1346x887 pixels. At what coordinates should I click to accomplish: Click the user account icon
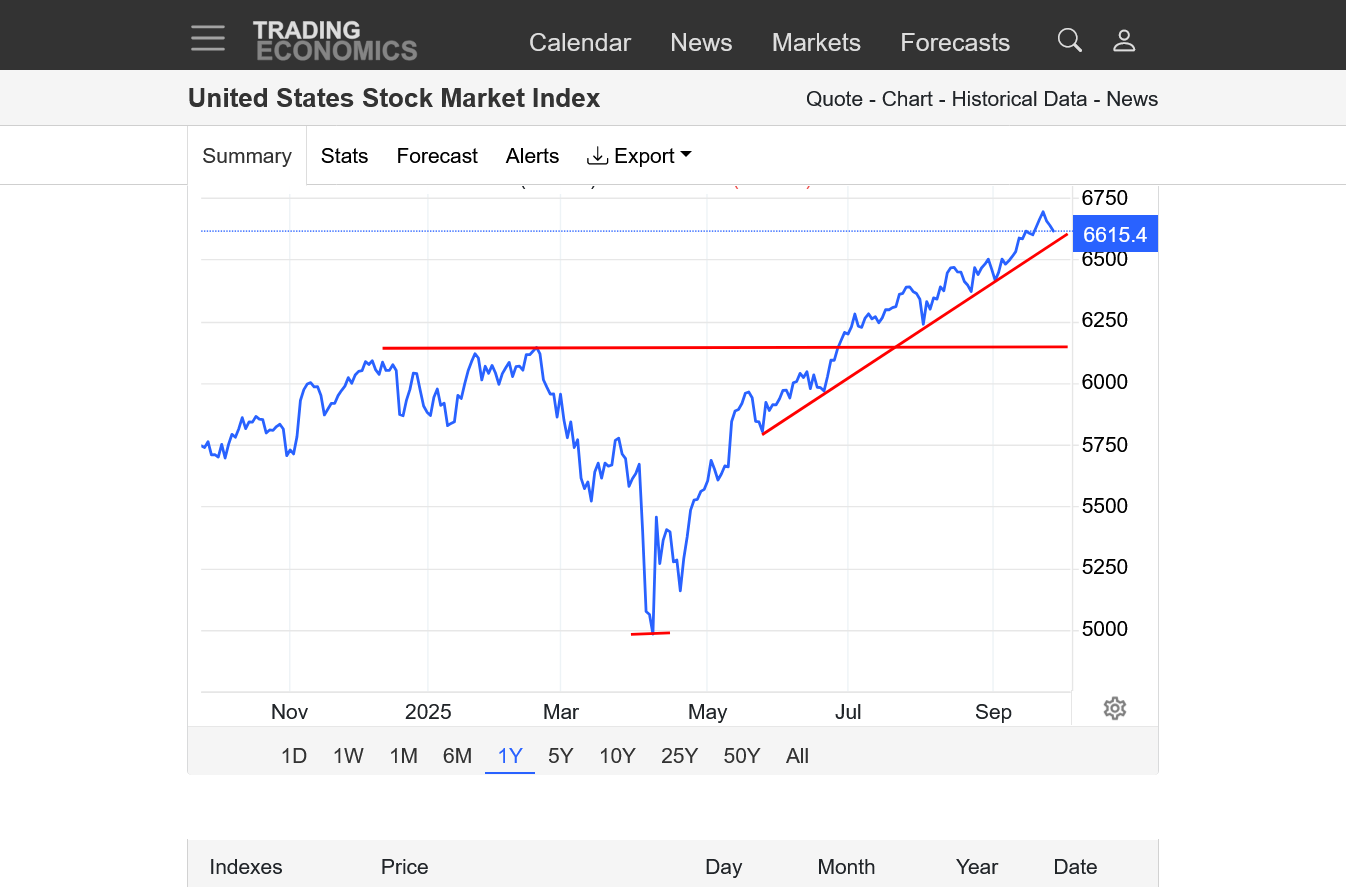(x=1124, y=40)
